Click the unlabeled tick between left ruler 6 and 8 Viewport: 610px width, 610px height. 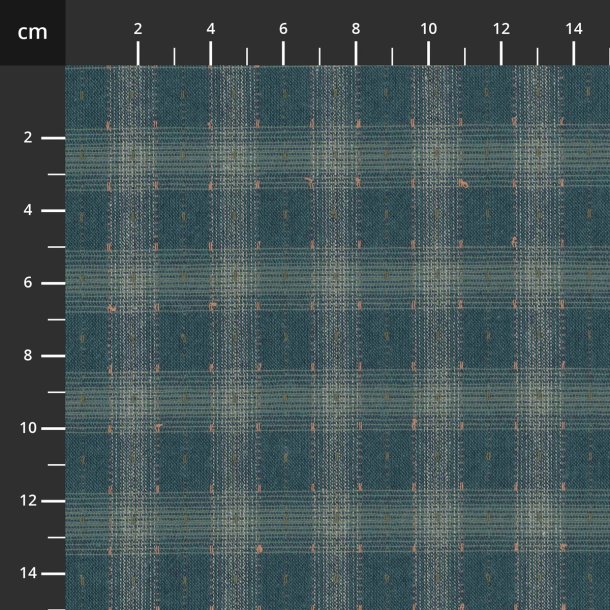[56, 319]
